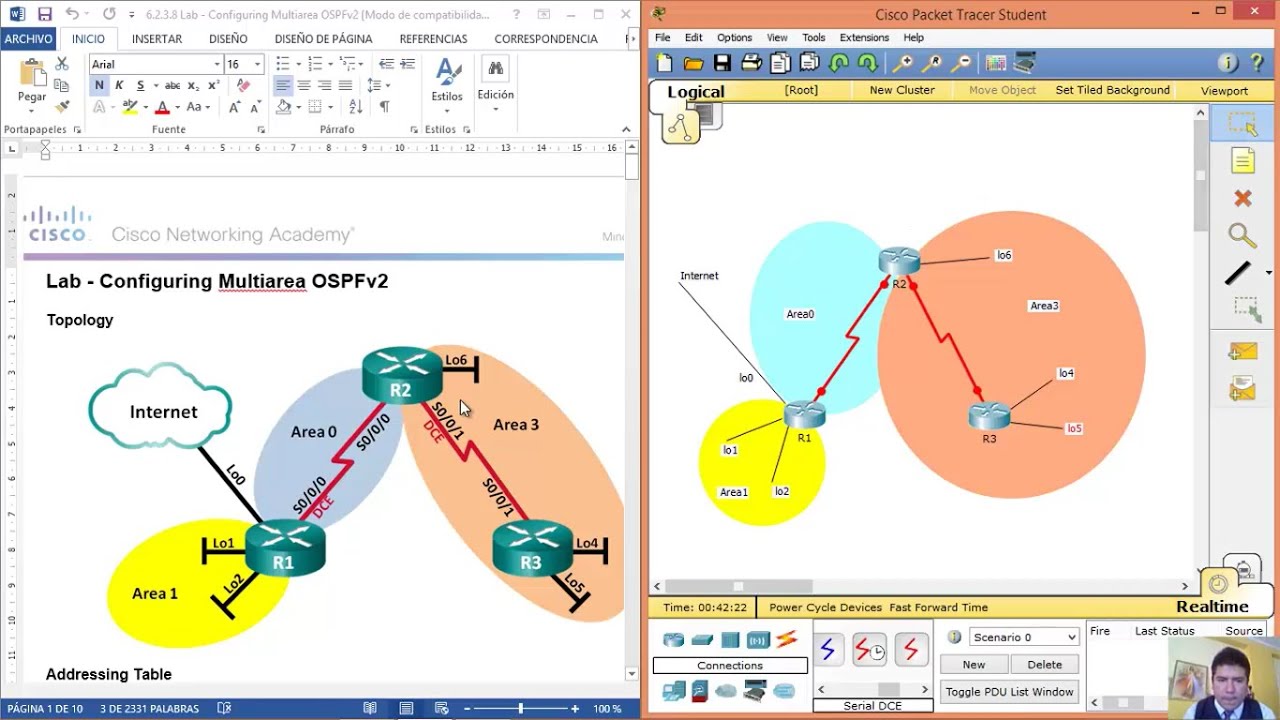Toggle superscript formatting in Word
This screenshot has height=720, width=1280.
pyautogui.click(x=213, y=86)
